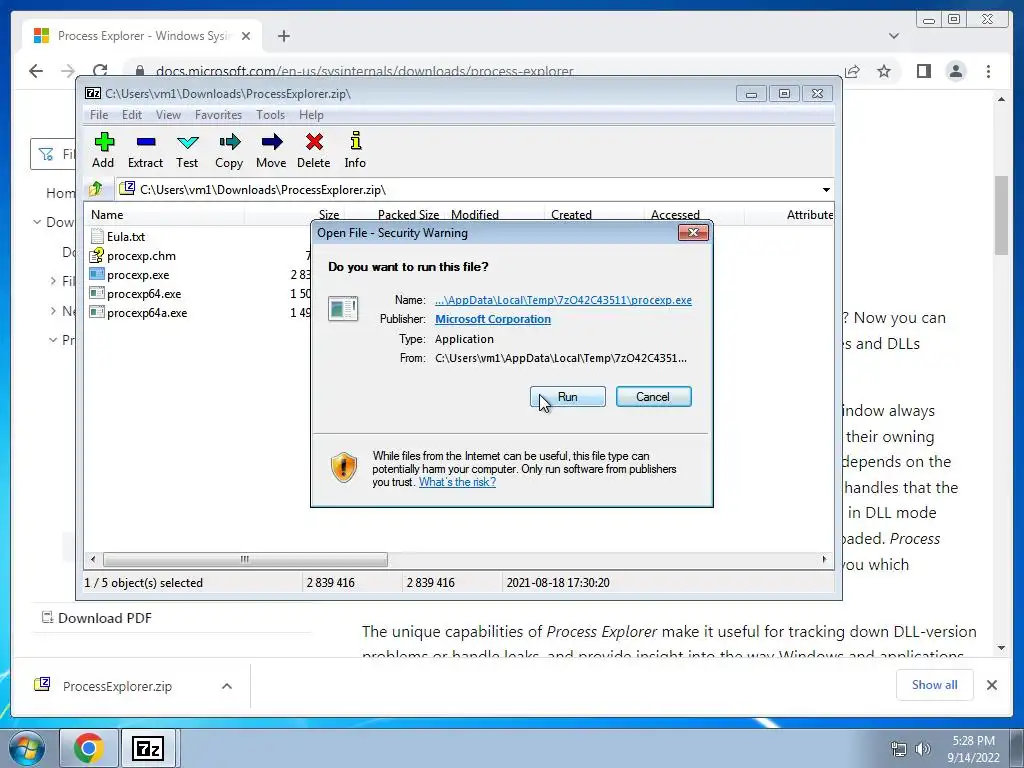Bookmark the page with the star icon
This screenshot has height=768, width=1024.
tap(884, 71)
